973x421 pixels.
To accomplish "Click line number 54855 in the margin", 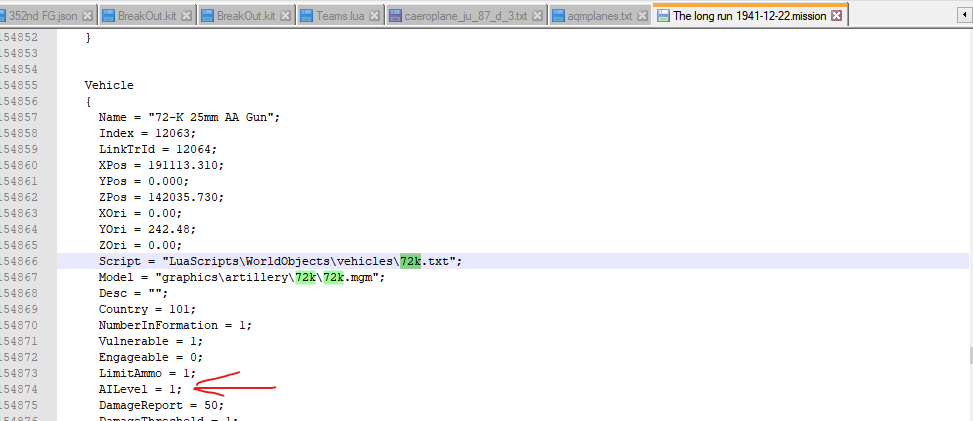I will tap(19, 85).
